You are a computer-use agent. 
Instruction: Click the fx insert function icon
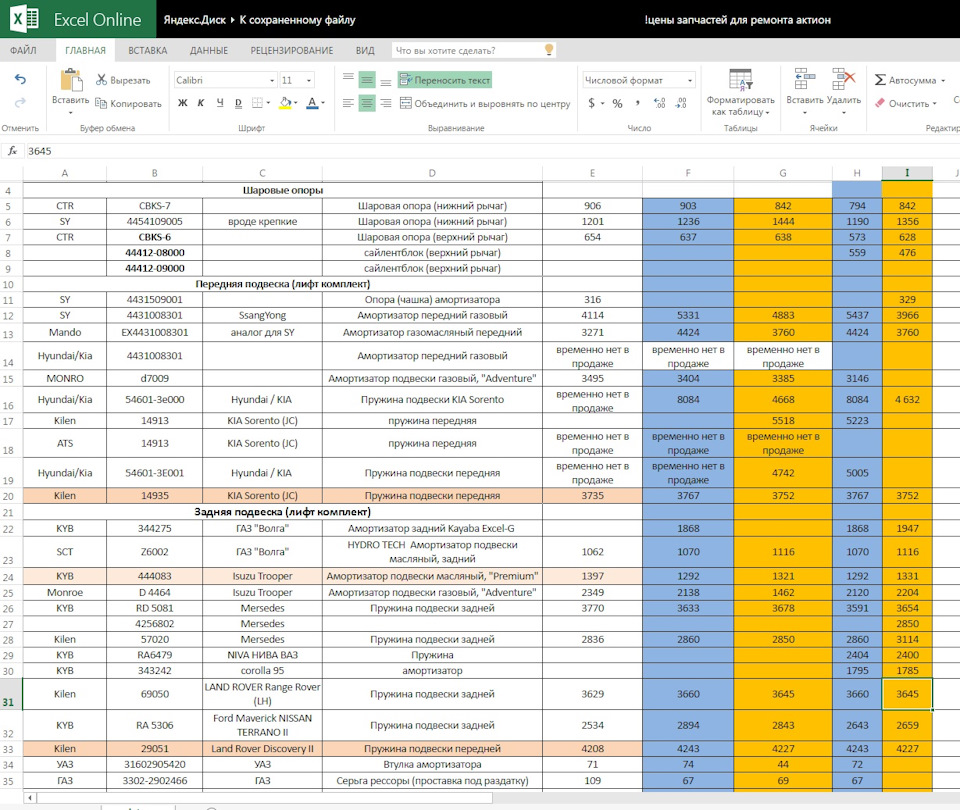point(12,151)
